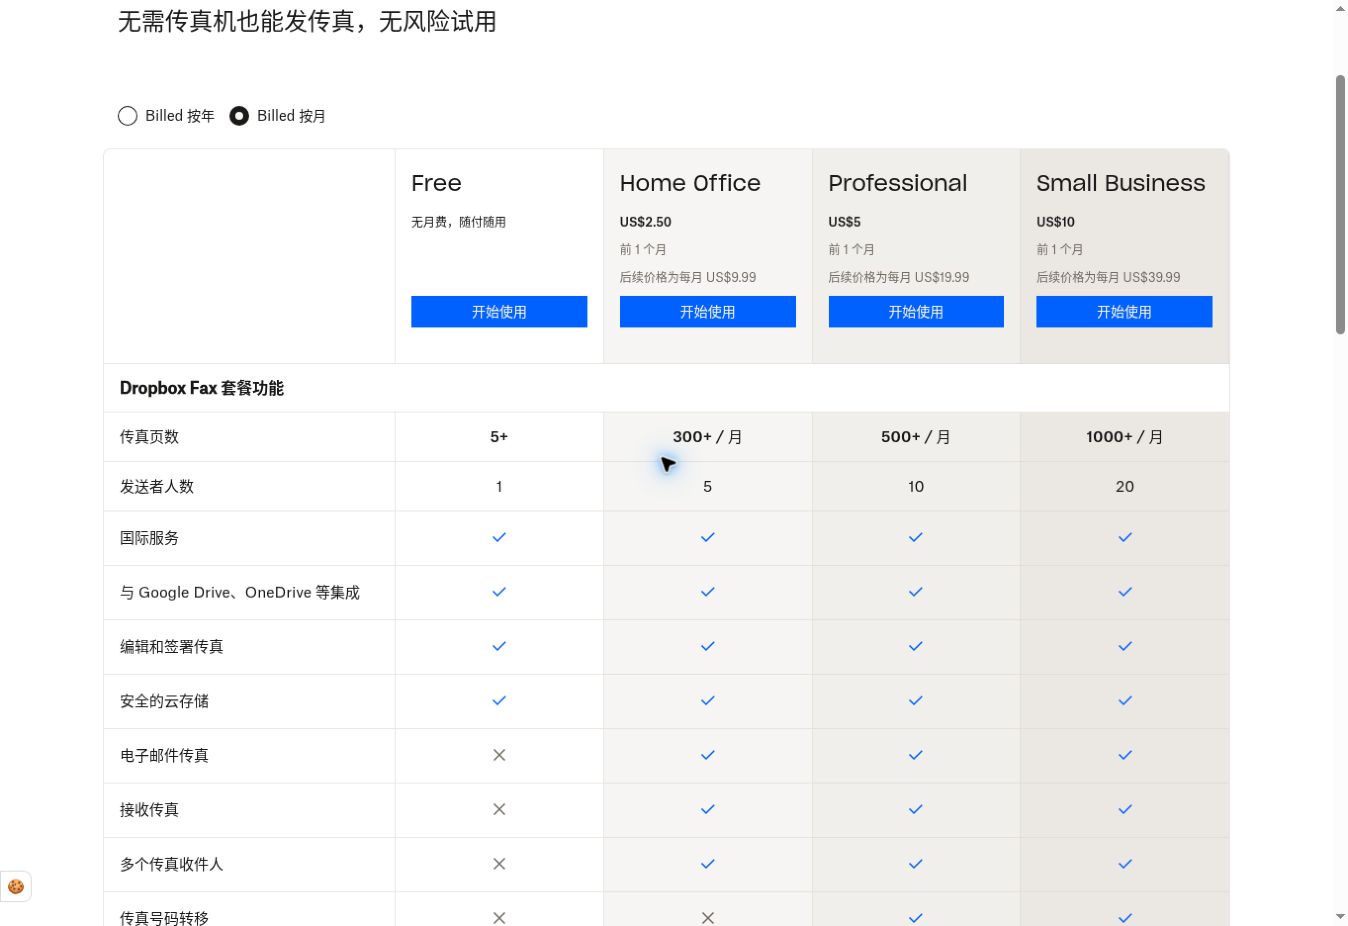Click 开始使用 under Small Business plan
Viewport: 1348px width, 926px height.
1124,312
